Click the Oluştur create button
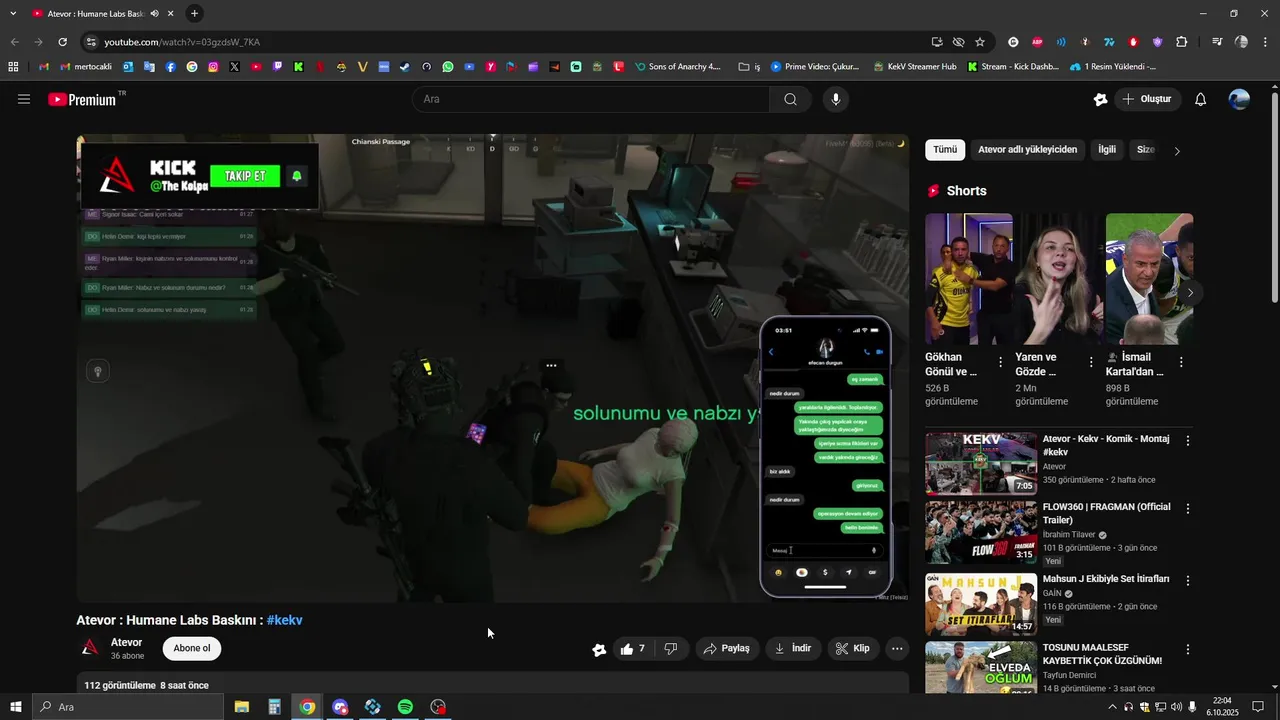 pos(1147,99)
